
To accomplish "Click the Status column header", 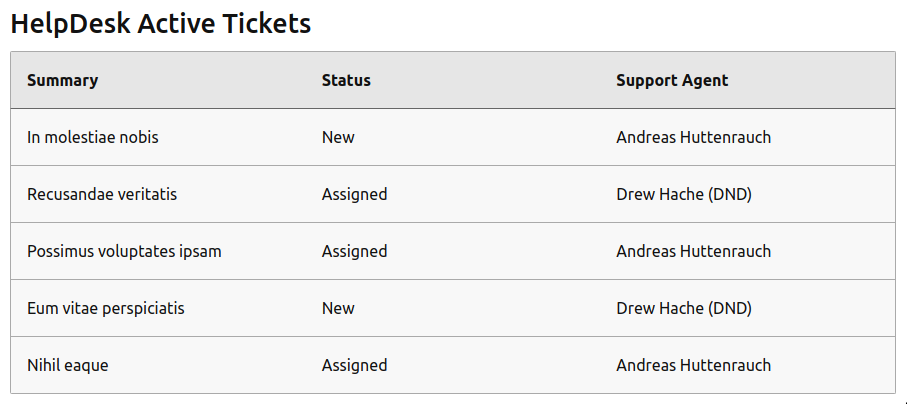I will pos(346,80).
